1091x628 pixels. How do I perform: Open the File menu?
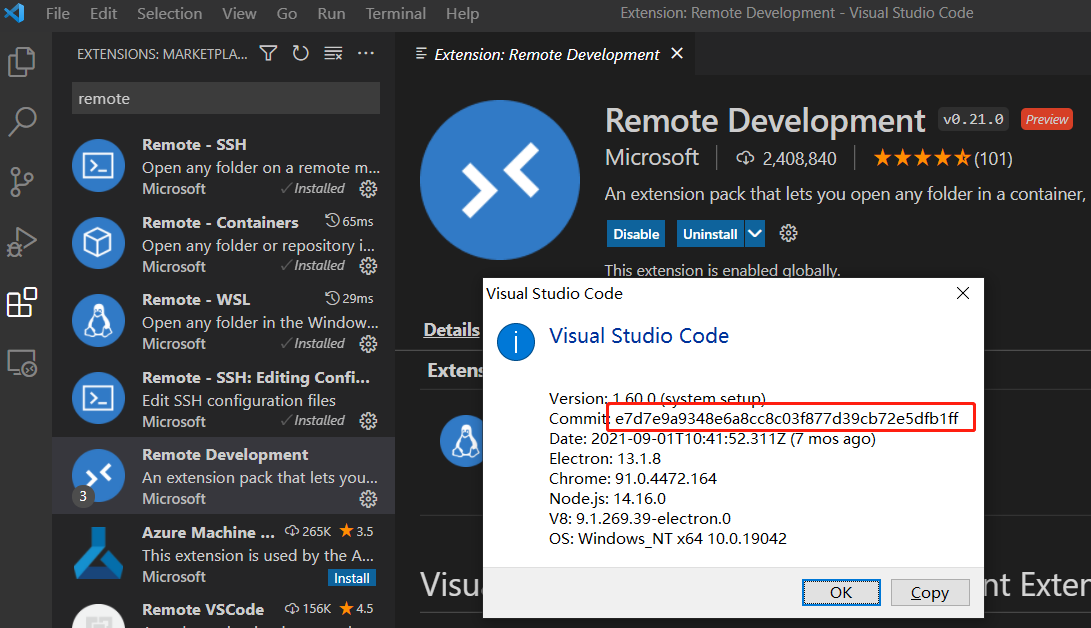[57, 13]
